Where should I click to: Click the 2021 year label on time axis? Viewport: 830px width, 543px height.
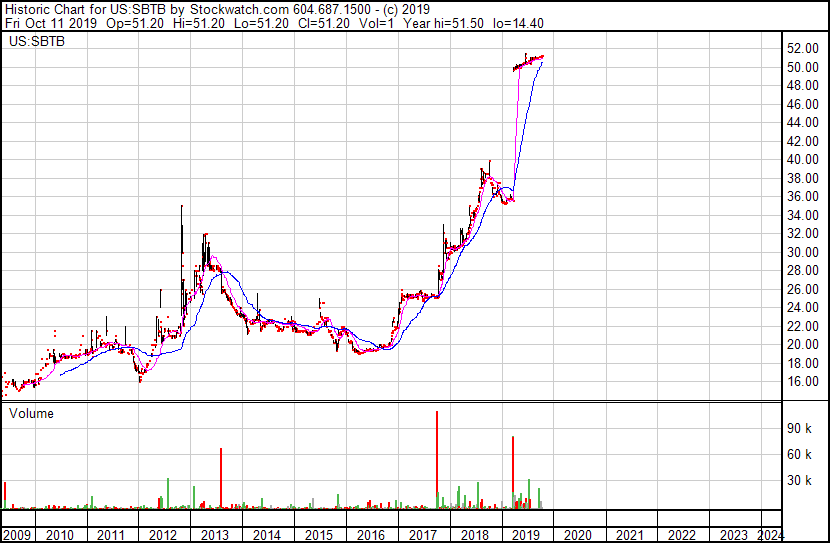coord(630,535)
